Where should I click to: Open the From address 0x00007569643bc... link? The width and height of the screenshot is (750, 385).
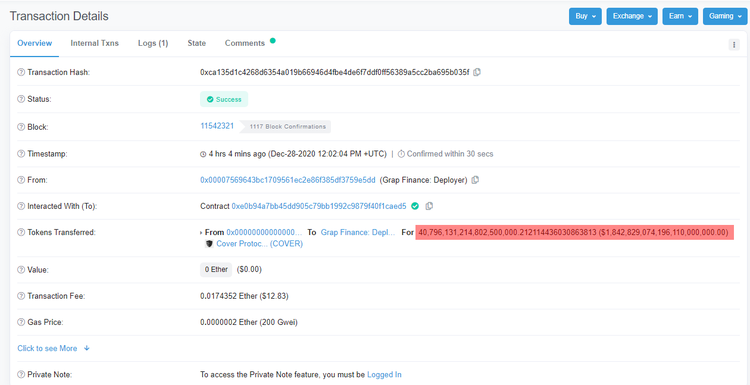click(x=287, y=180)
